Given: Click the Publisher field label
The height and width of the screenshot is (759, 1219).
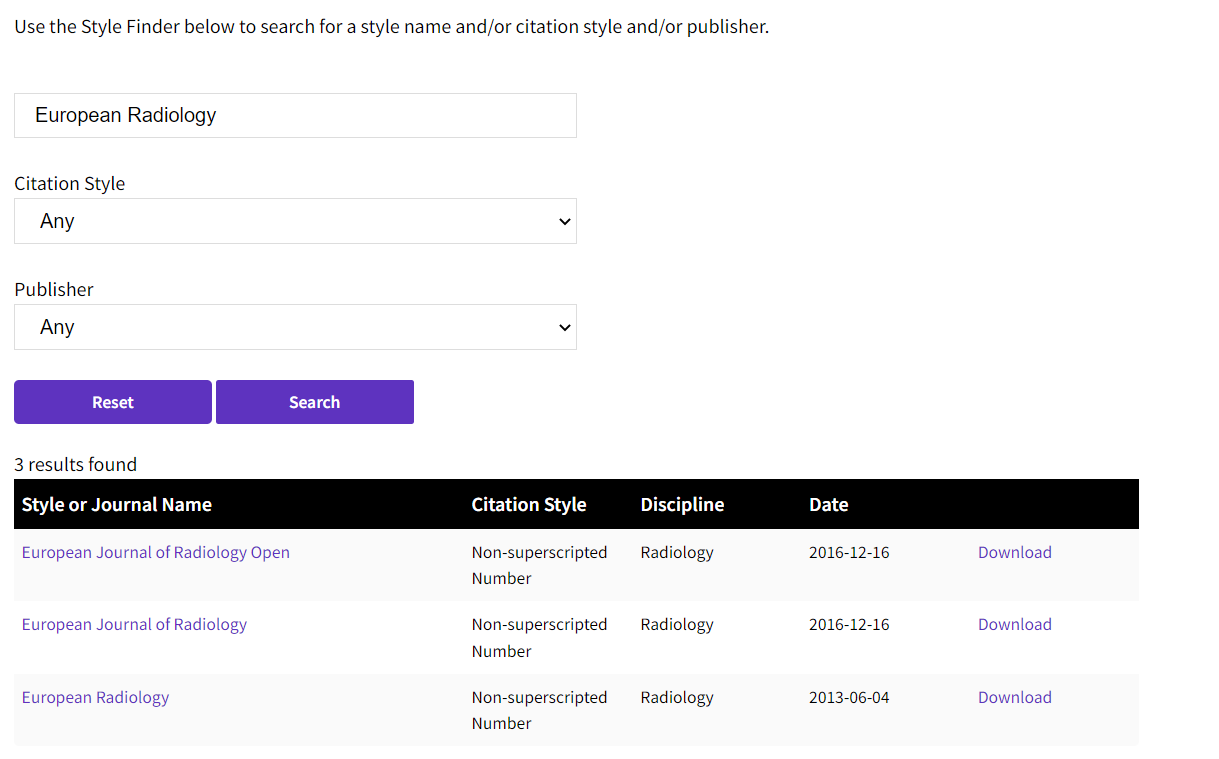Looking at the screenshot, I should [54, 289].
